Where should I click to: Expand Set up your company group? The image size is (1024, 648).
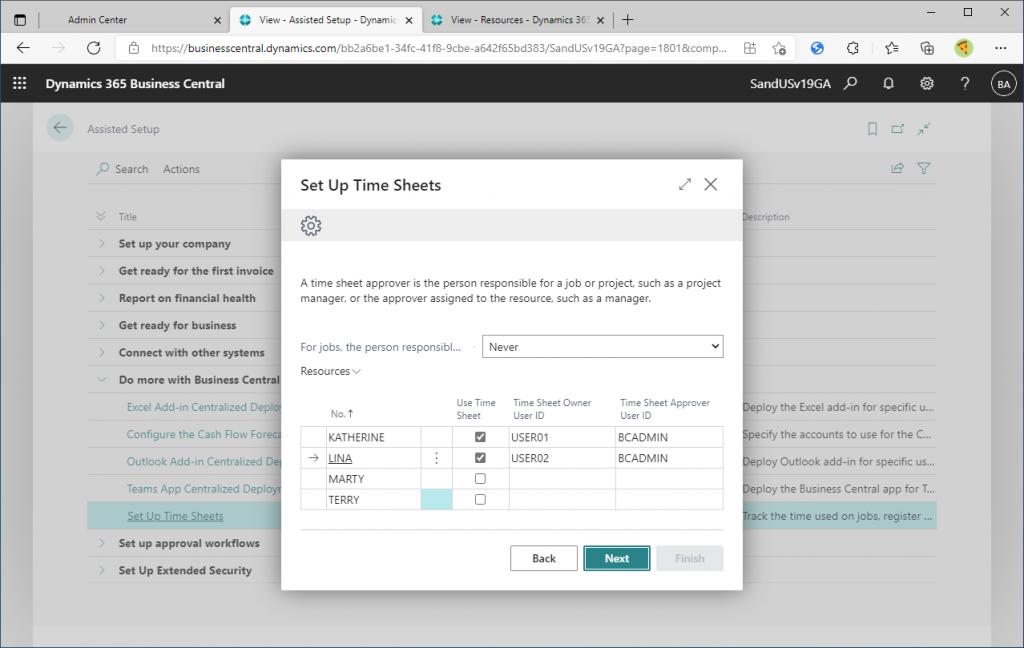pos(102,244)
